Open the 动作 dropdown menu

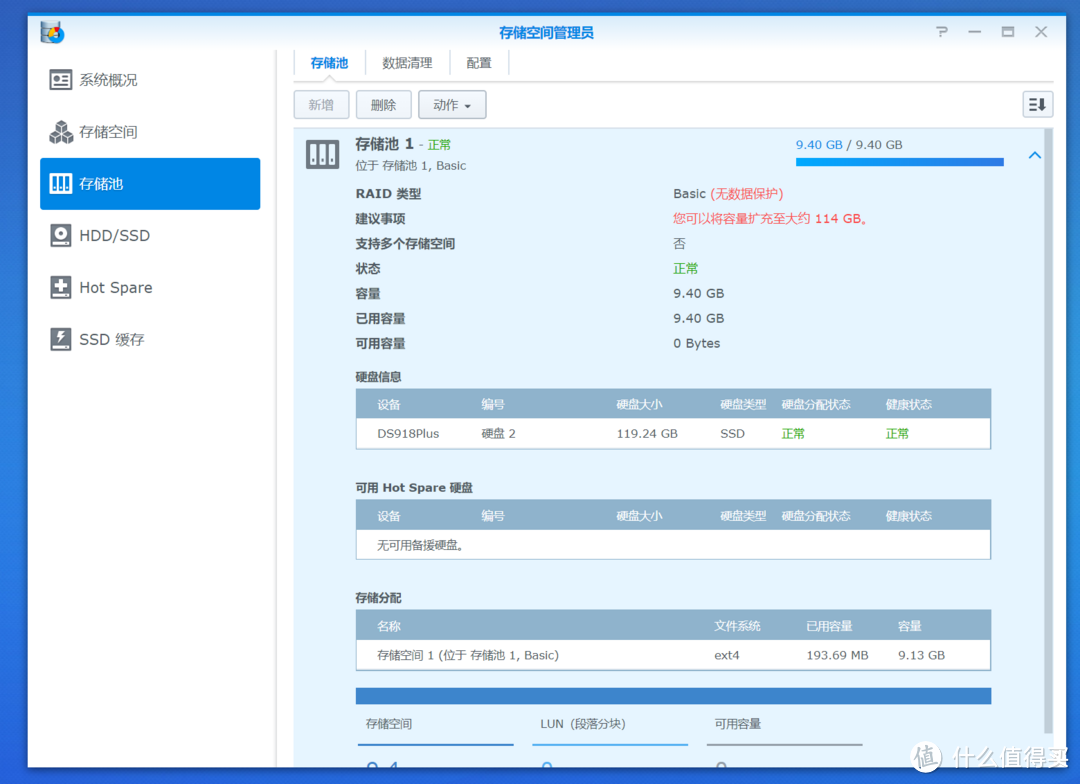[452, 105]
